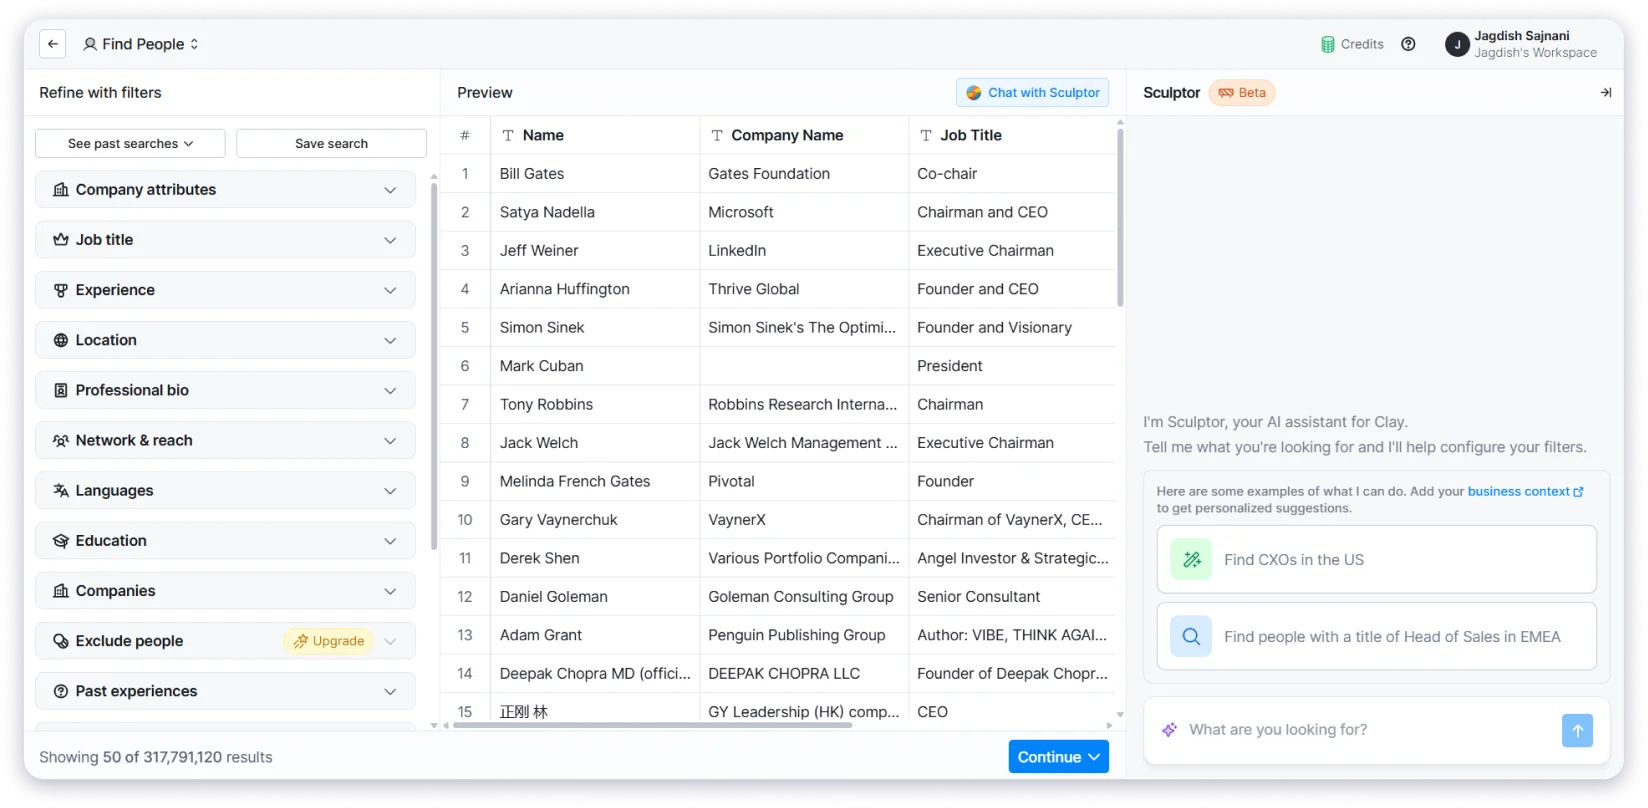The image size is (1648, 808).
Task: Click the # column header
Action: [x=465, y=135]
